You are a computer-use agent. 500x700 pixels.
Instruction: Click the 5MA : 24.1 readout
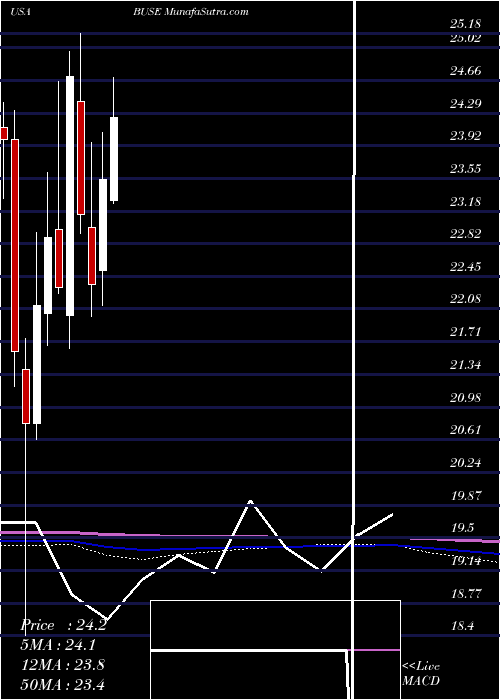(58, 645)
